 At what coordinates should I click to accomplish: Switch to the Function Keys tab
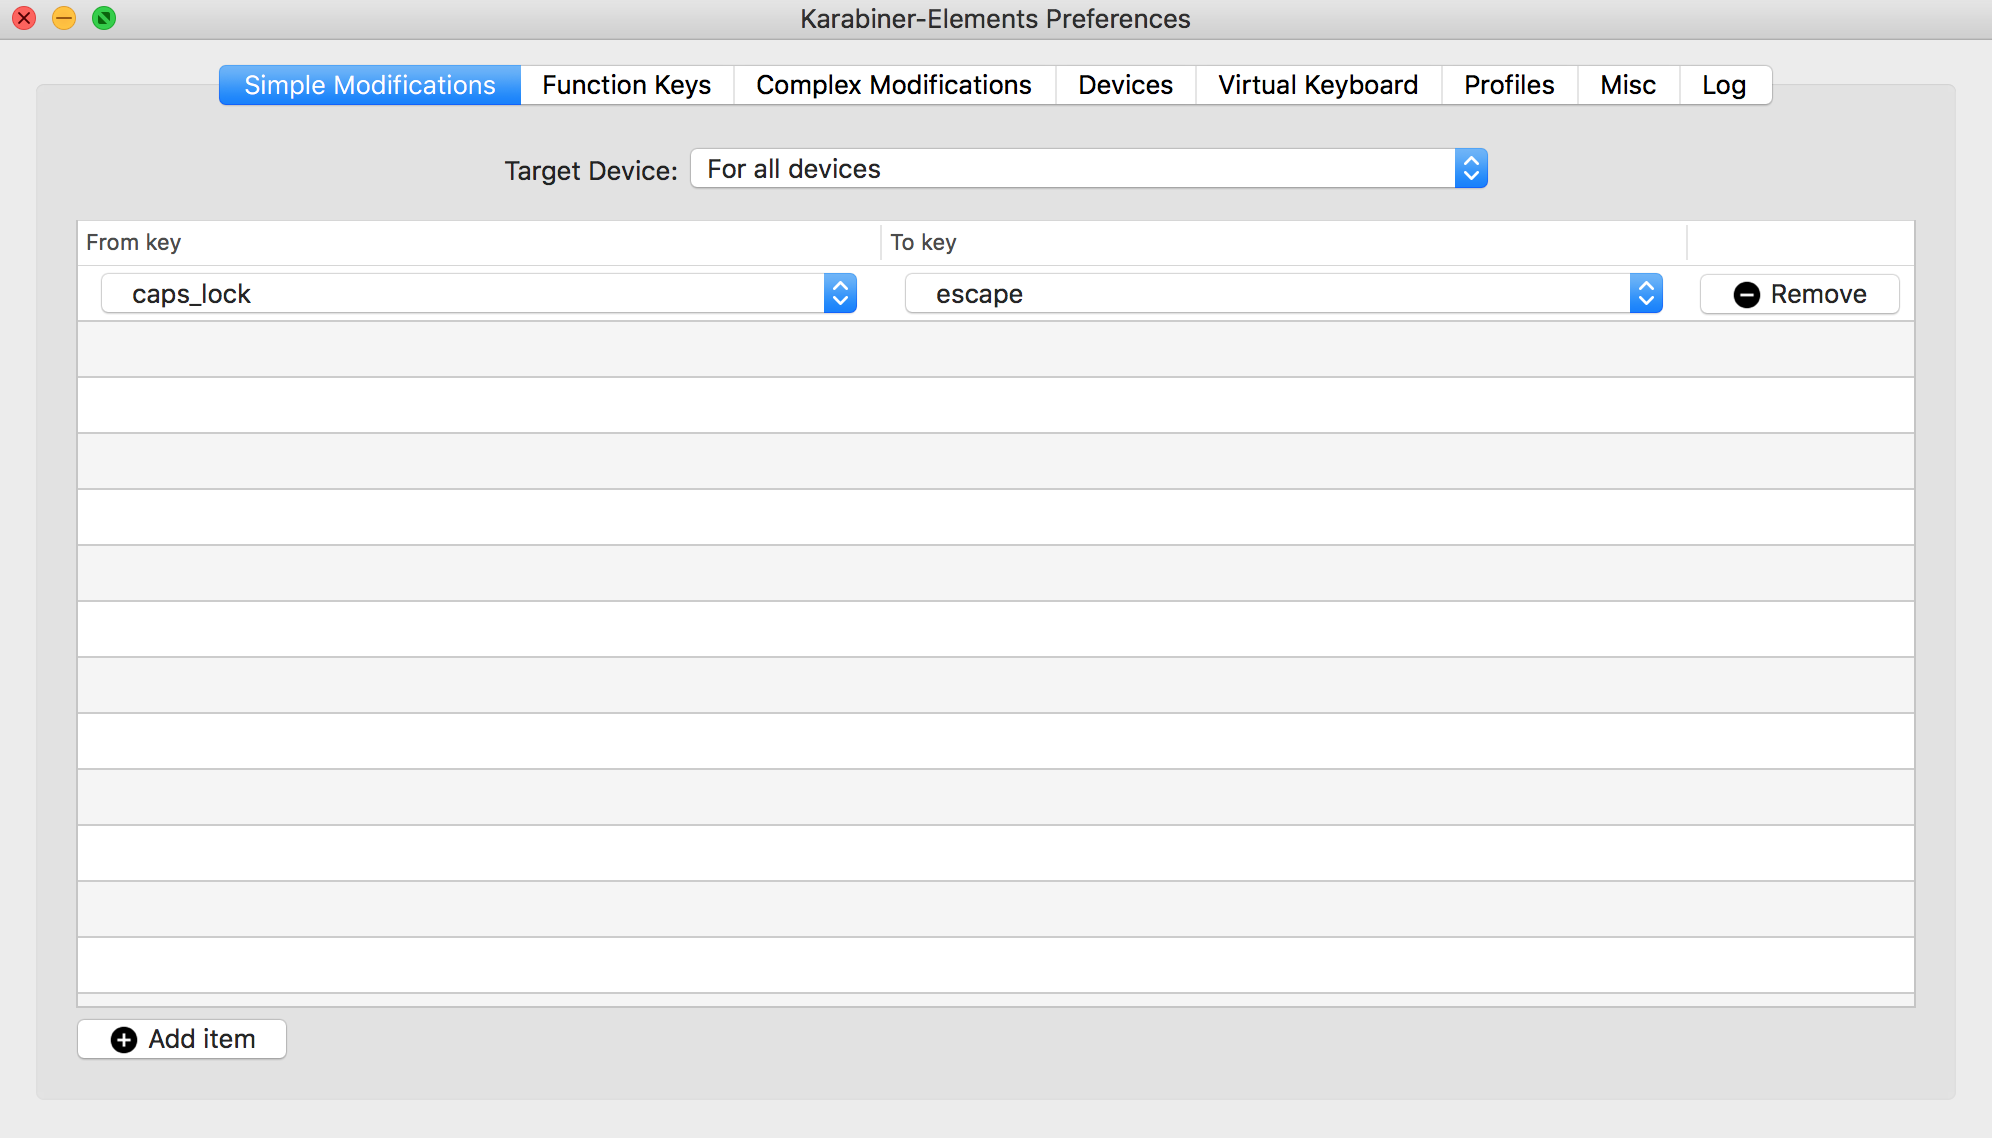(626, 85)
